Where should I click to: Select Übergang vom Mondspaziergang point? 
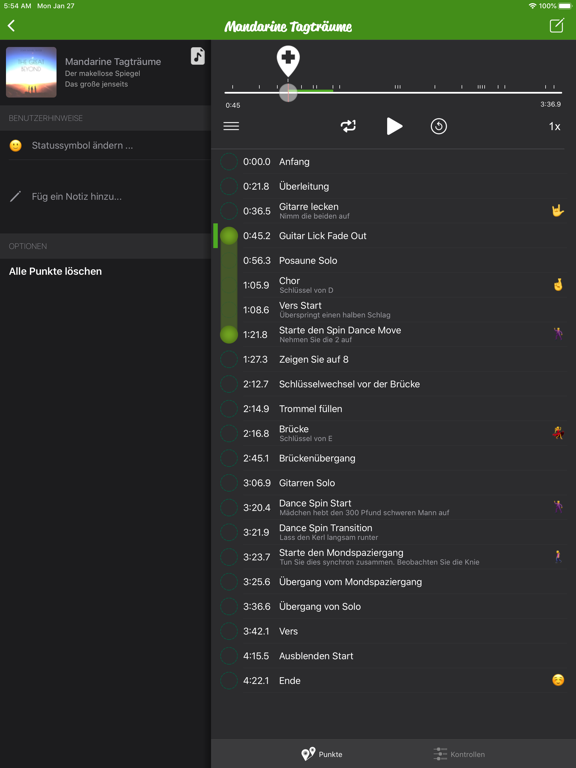click(x=392, y=582)
